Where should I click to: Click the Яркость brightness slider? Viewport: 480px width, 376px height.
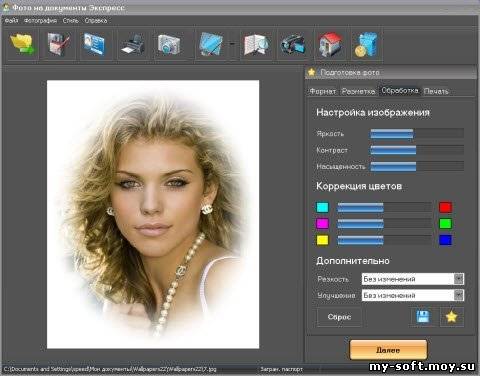pos(417,134)
